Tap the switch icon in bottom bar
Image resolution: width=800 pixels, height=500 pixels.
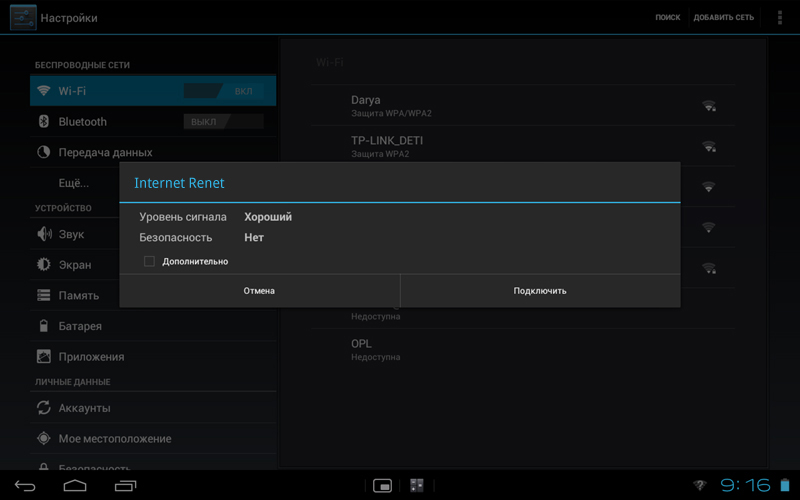tap(417, 485)
